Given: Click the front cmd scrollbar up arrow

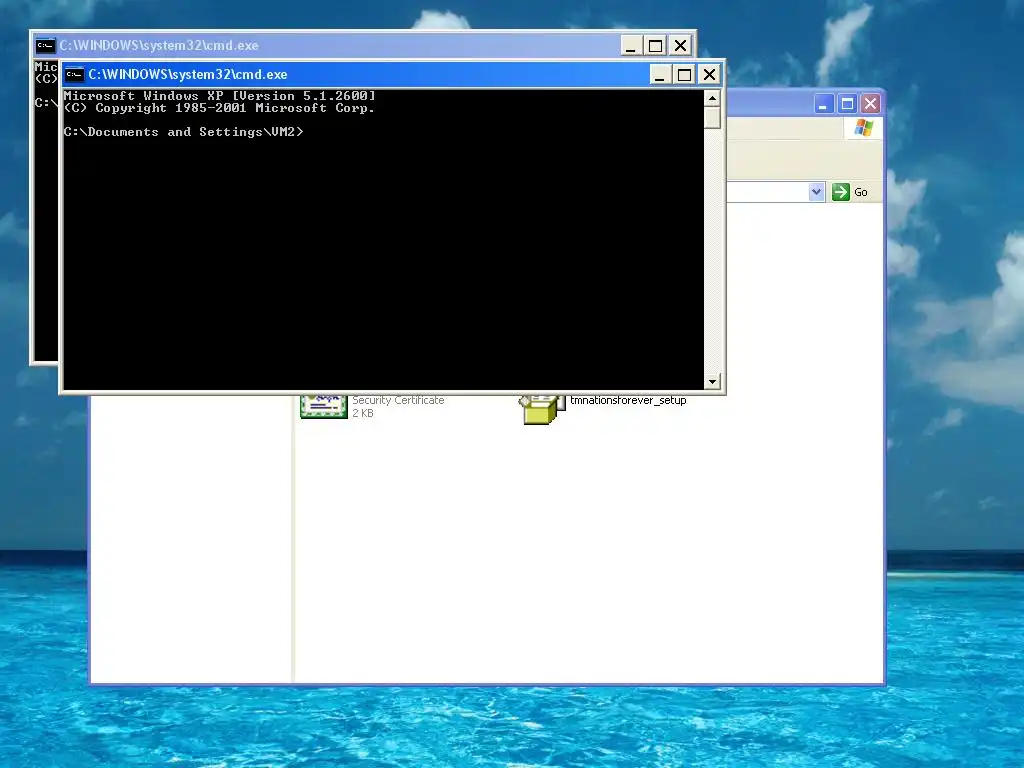Looking at the screenshot, I should [712, 99].
